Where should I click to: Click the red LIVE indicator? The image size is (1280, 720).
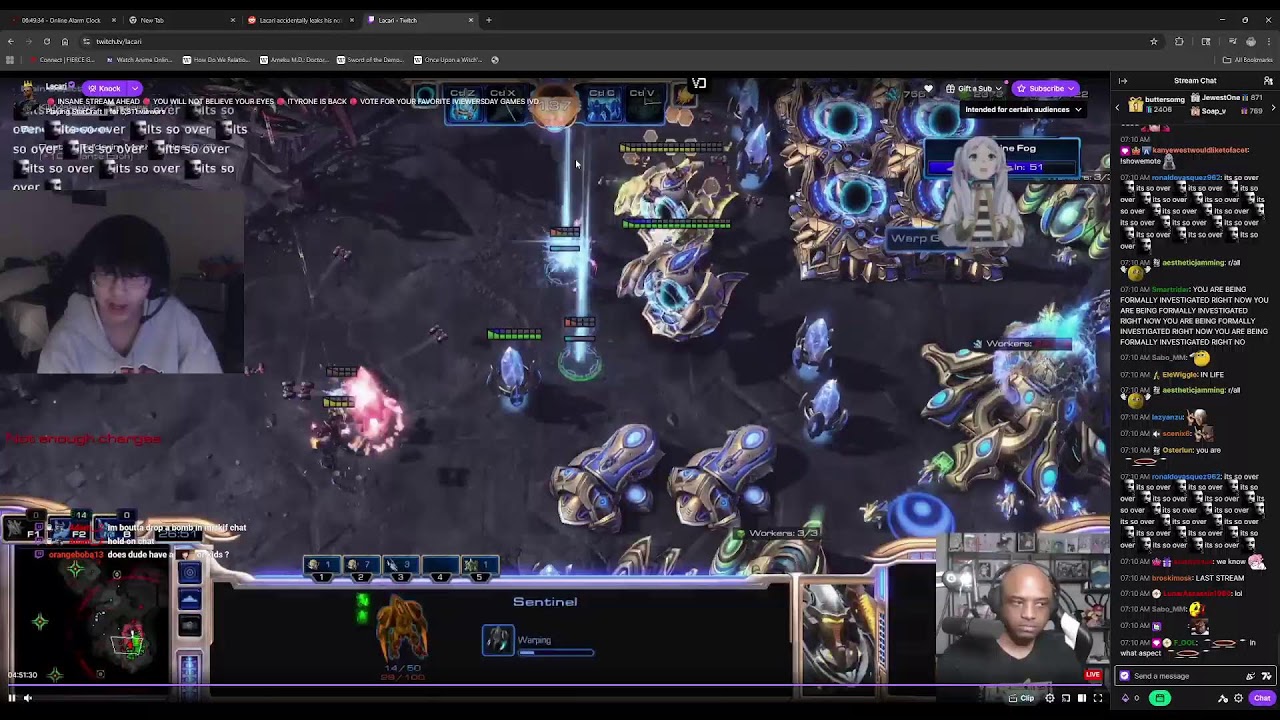(1093, 675)
